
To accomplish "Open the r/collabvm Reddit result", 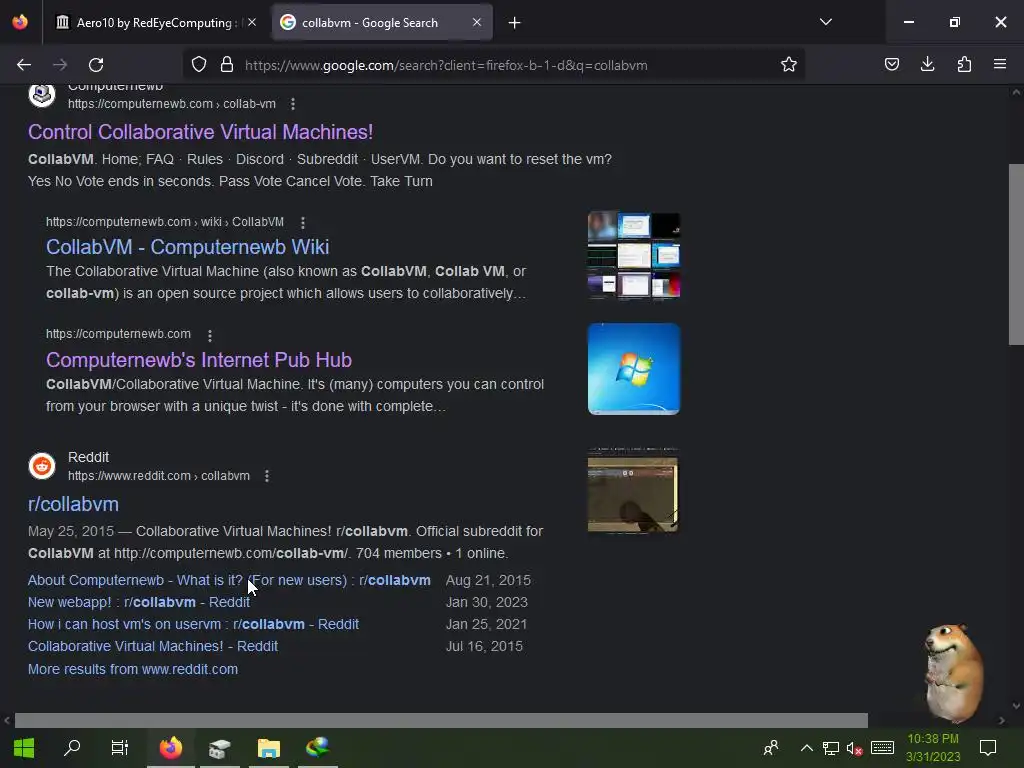I will (73, 504).
